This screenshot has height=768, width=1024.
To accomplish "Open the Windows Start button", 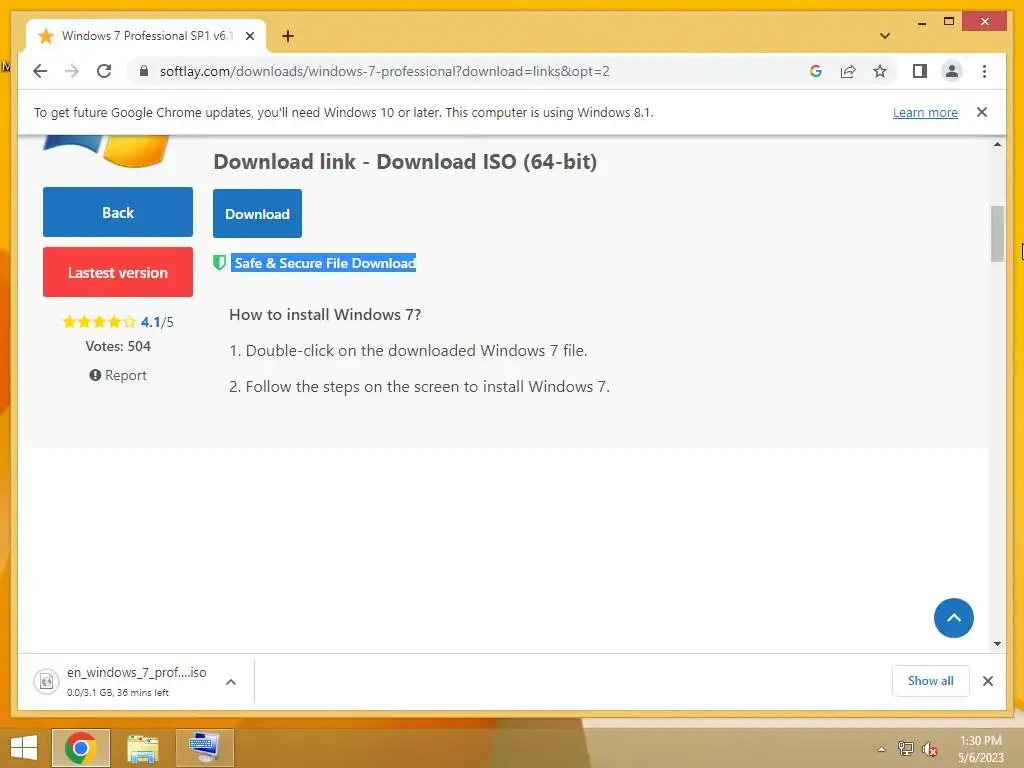I will coord(24,748).
